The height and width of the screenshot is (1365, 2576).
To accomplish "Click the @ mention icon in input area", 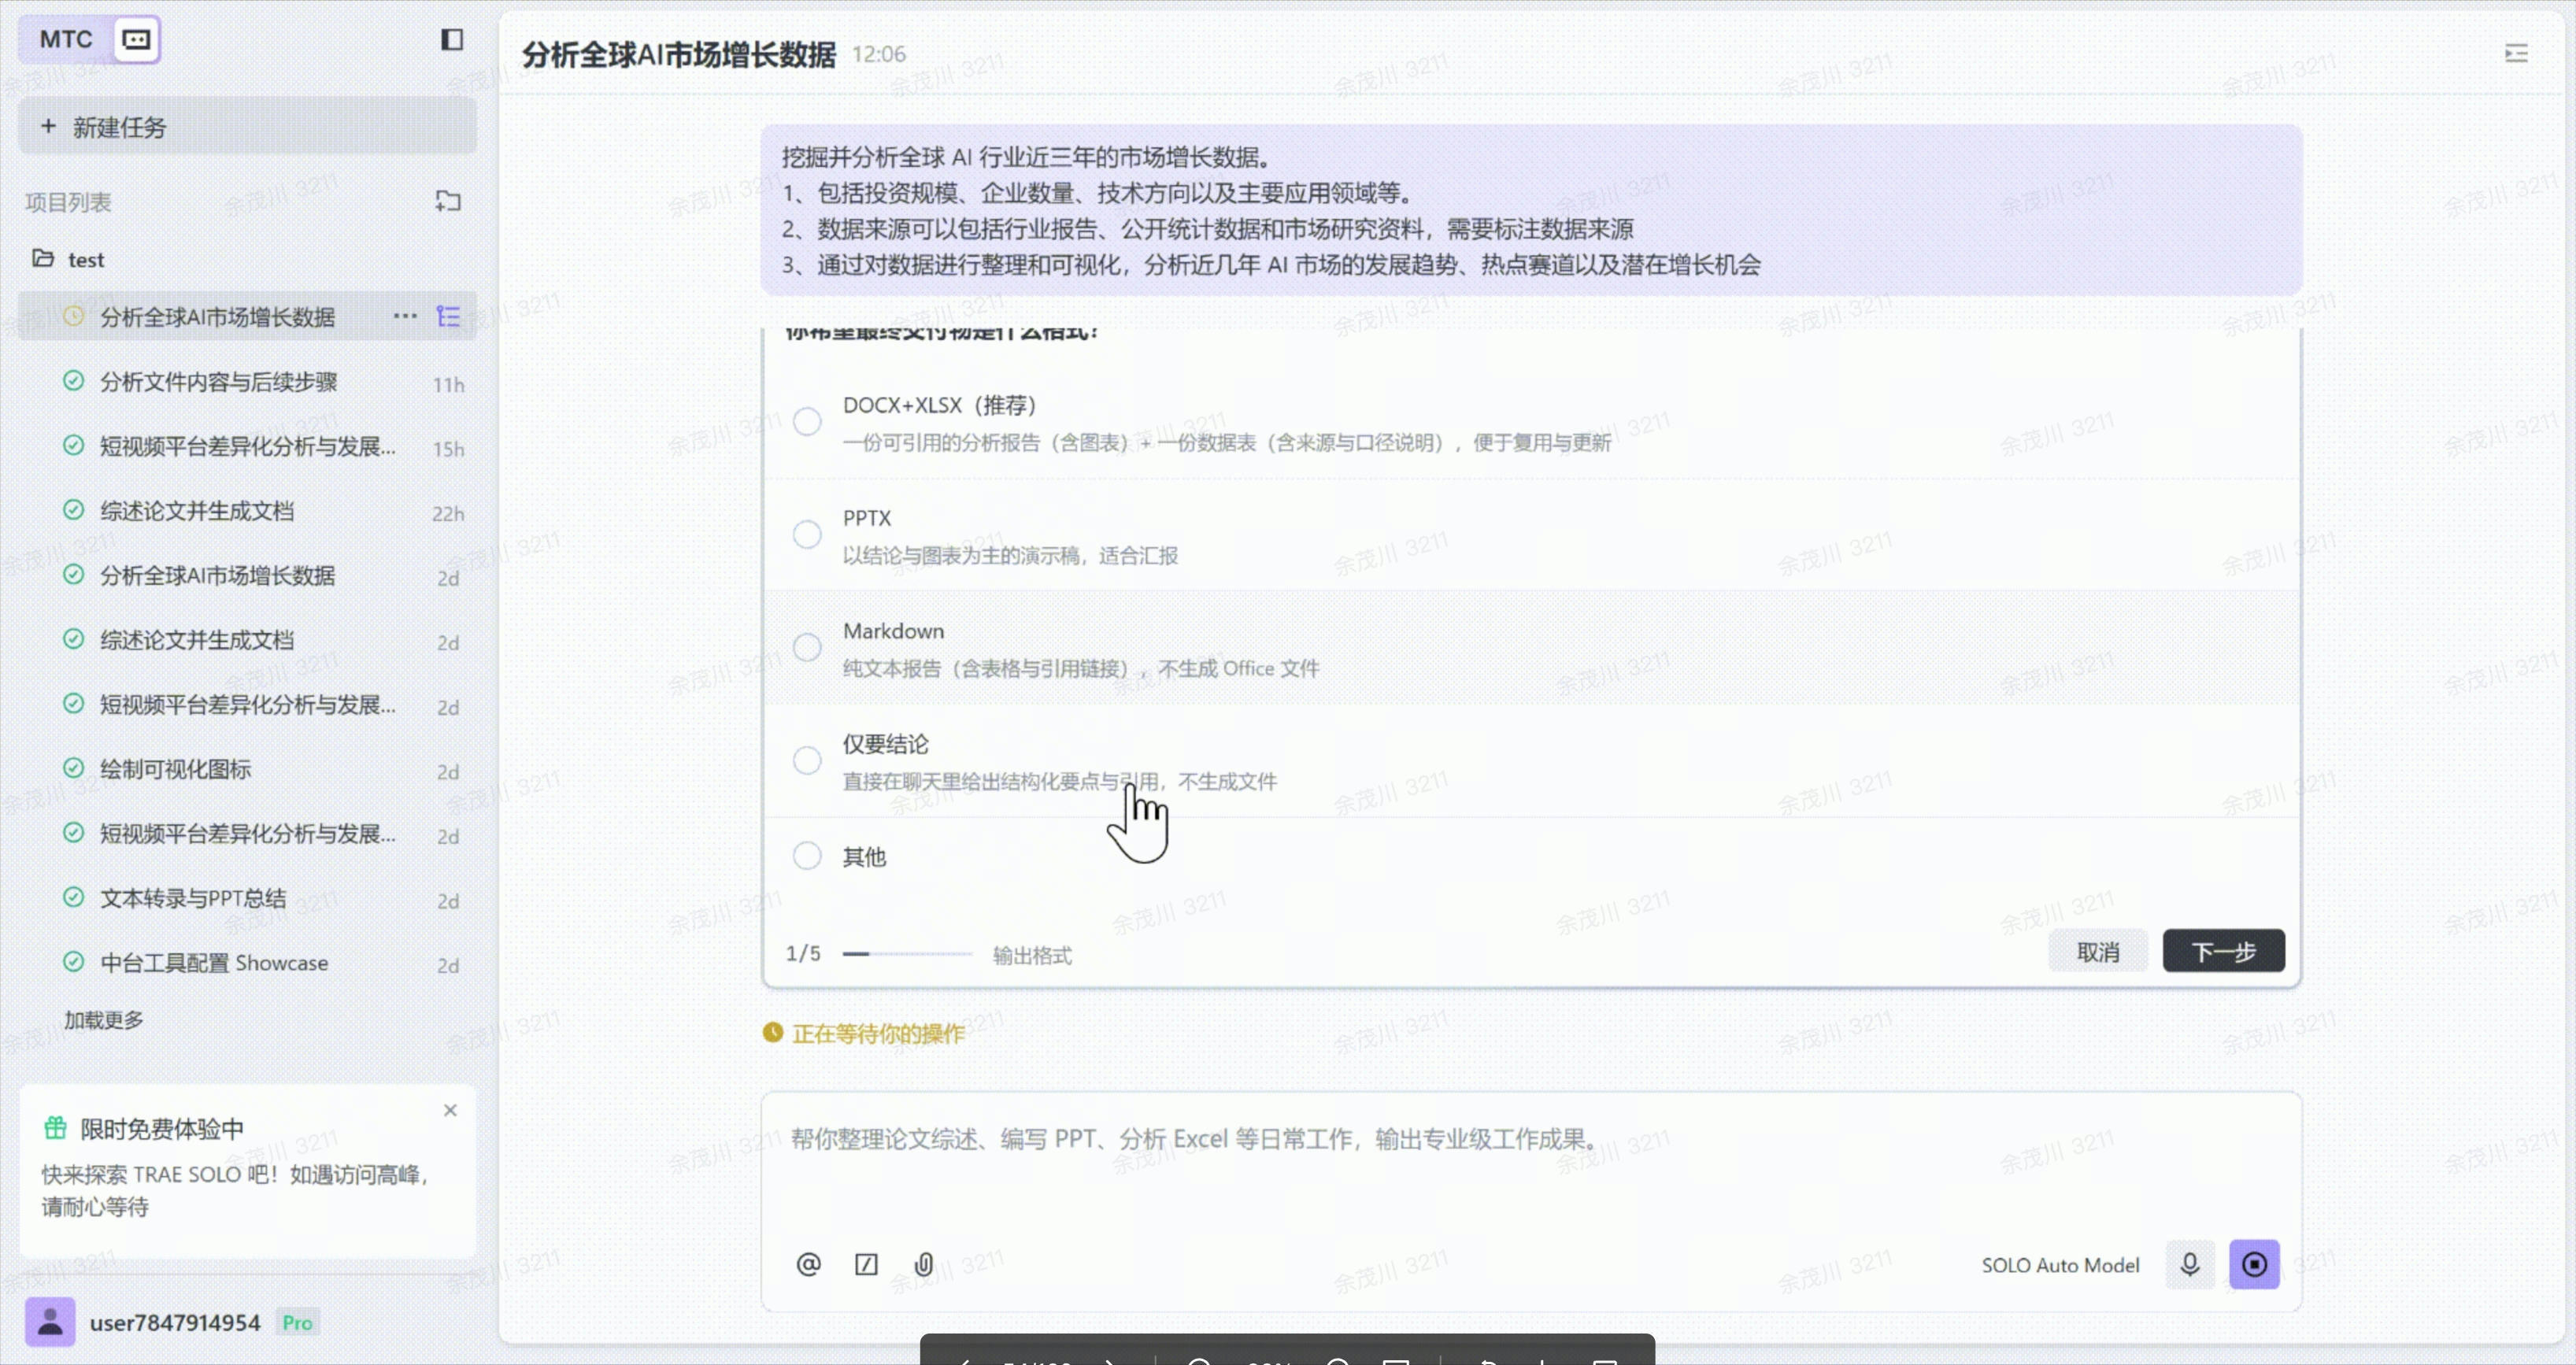I will coord(807,1264).
